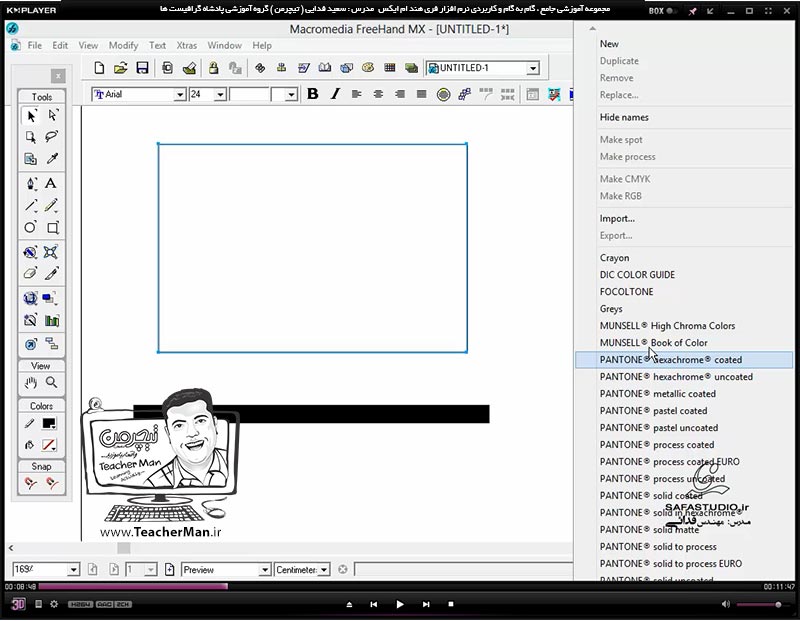Image resolution: width=800 pixels, height=621 pixels.
Task: Open the File menu
Action: (x=35, y=45)
